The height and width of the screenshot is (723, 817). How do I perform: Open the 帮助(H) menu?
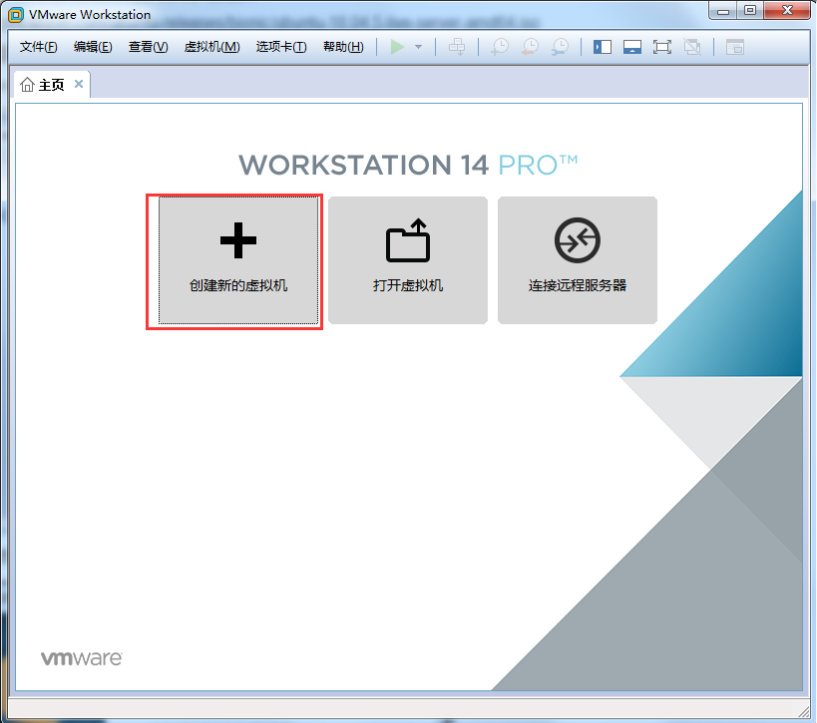point(343,47)
